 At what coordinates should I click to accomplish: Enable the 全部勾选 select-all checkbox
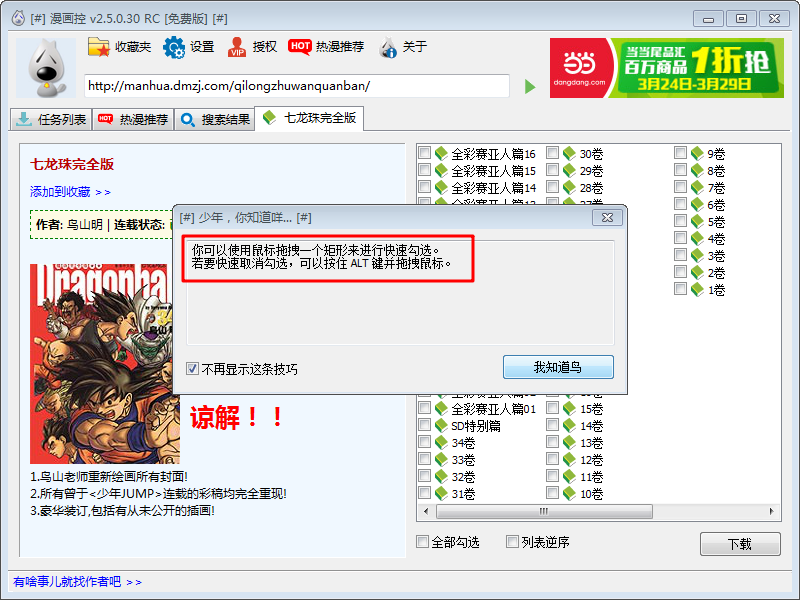coord(422,541)
